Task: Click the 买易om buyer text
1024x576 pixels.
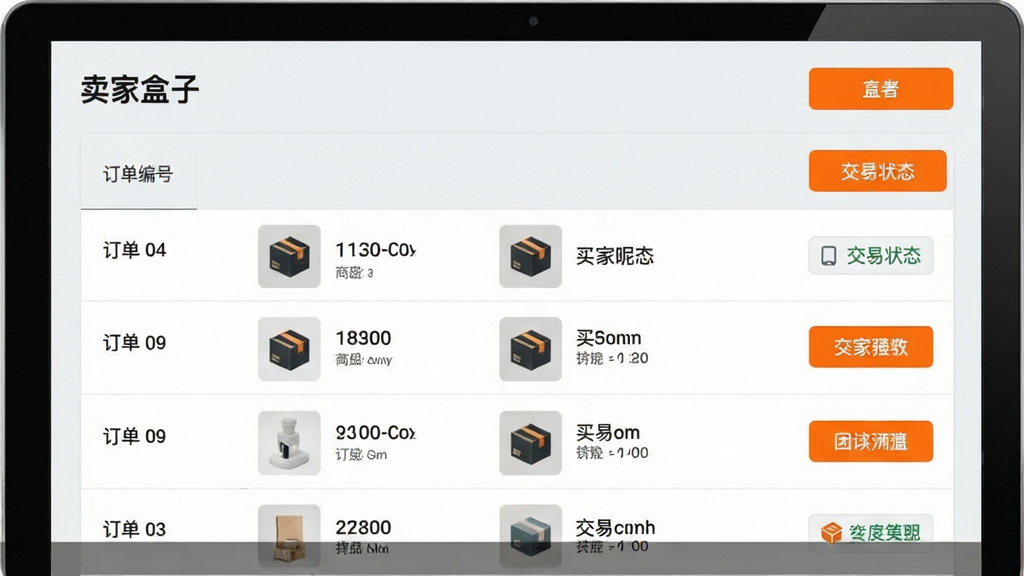Action: click(x=607, y=432)
